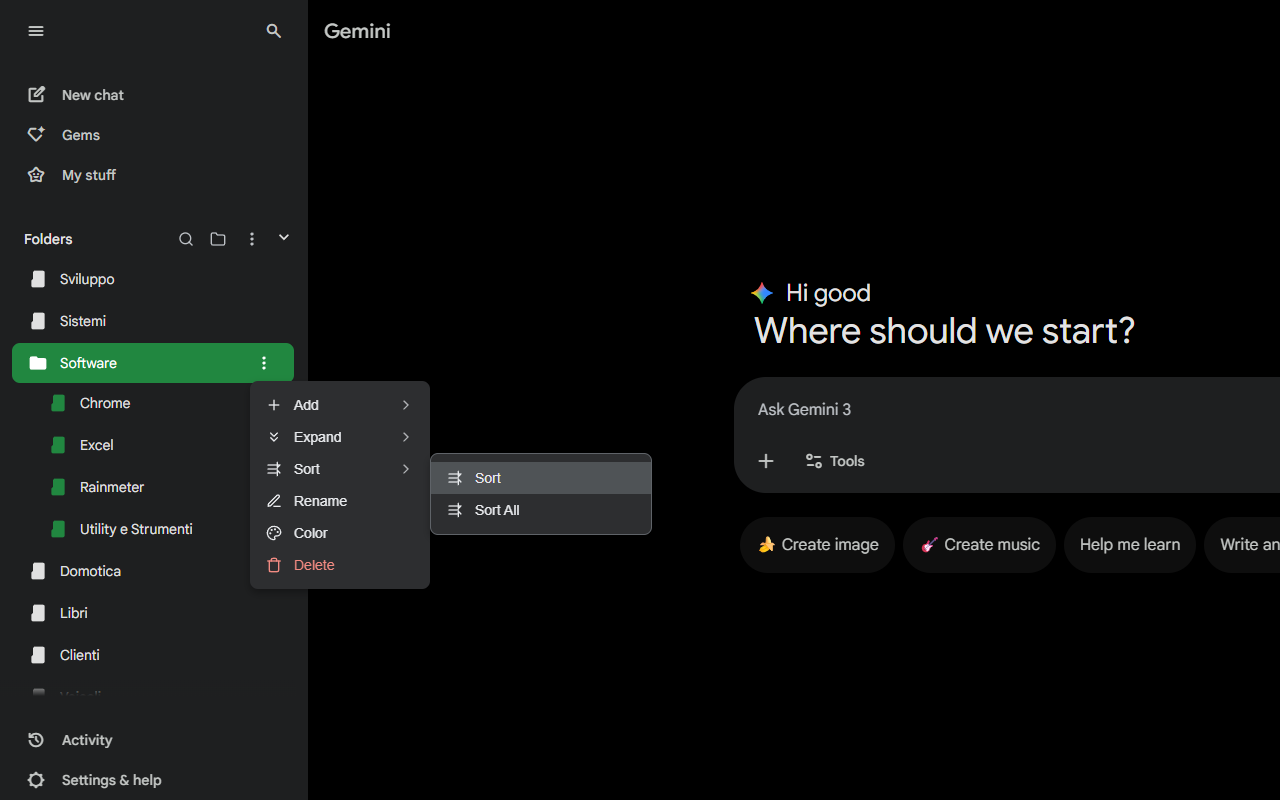
Task: Open My stuff
Action: (x=89, y=175)
